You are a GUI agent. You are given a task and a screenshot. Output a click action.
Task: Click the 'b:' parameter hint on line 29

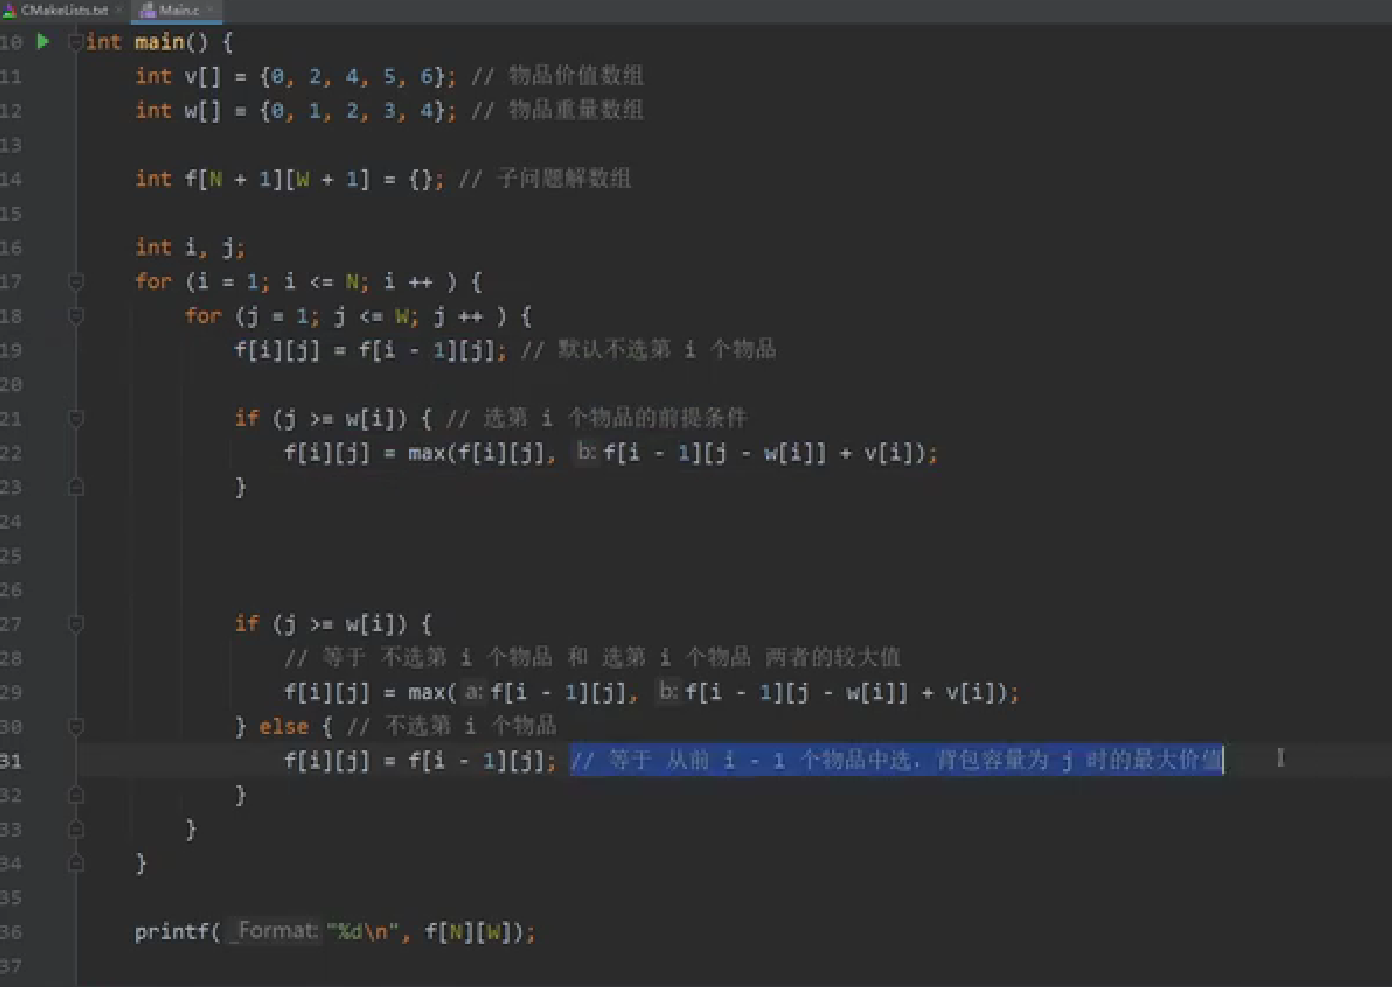pos(668,691)
